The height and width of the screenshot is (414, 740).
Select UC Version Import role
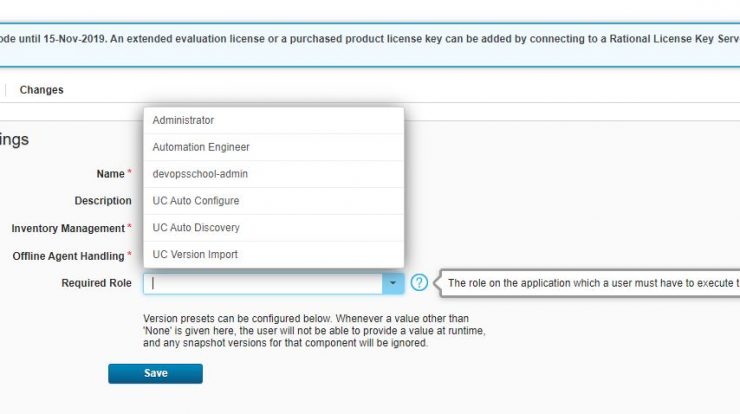pos(274,254)
